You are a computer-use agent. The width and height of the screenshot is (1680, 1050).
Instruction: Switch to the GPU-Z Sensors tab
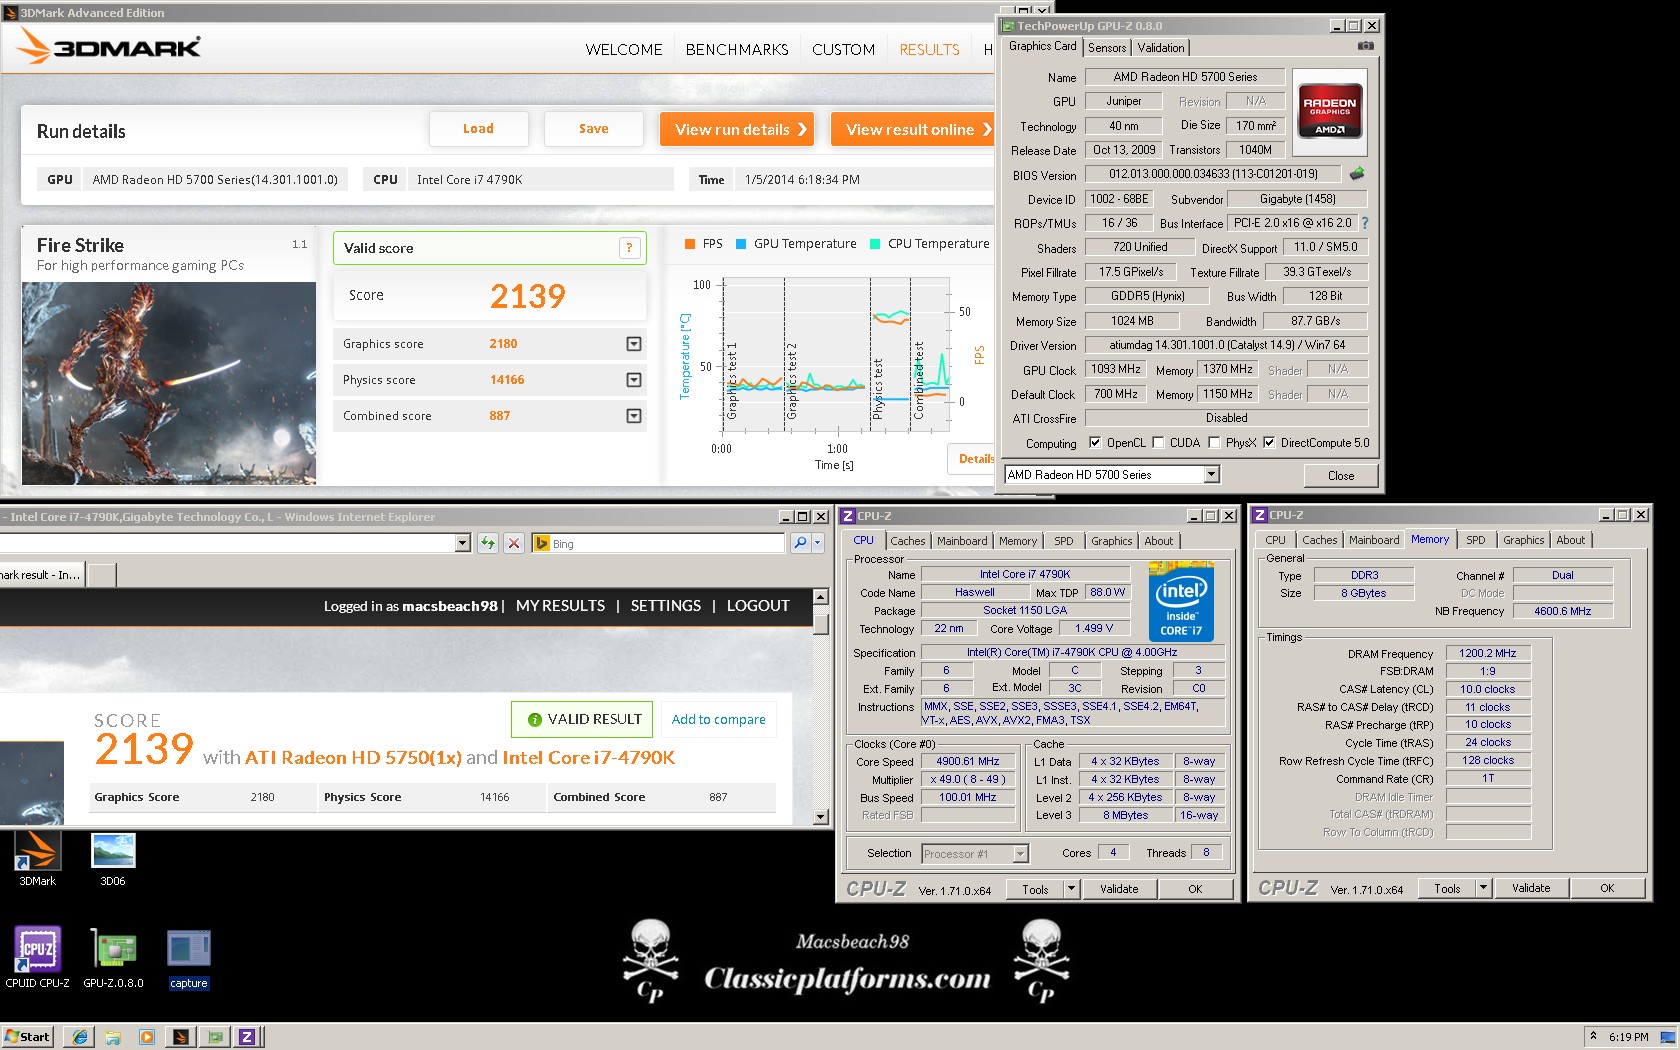click(1107, 47)
